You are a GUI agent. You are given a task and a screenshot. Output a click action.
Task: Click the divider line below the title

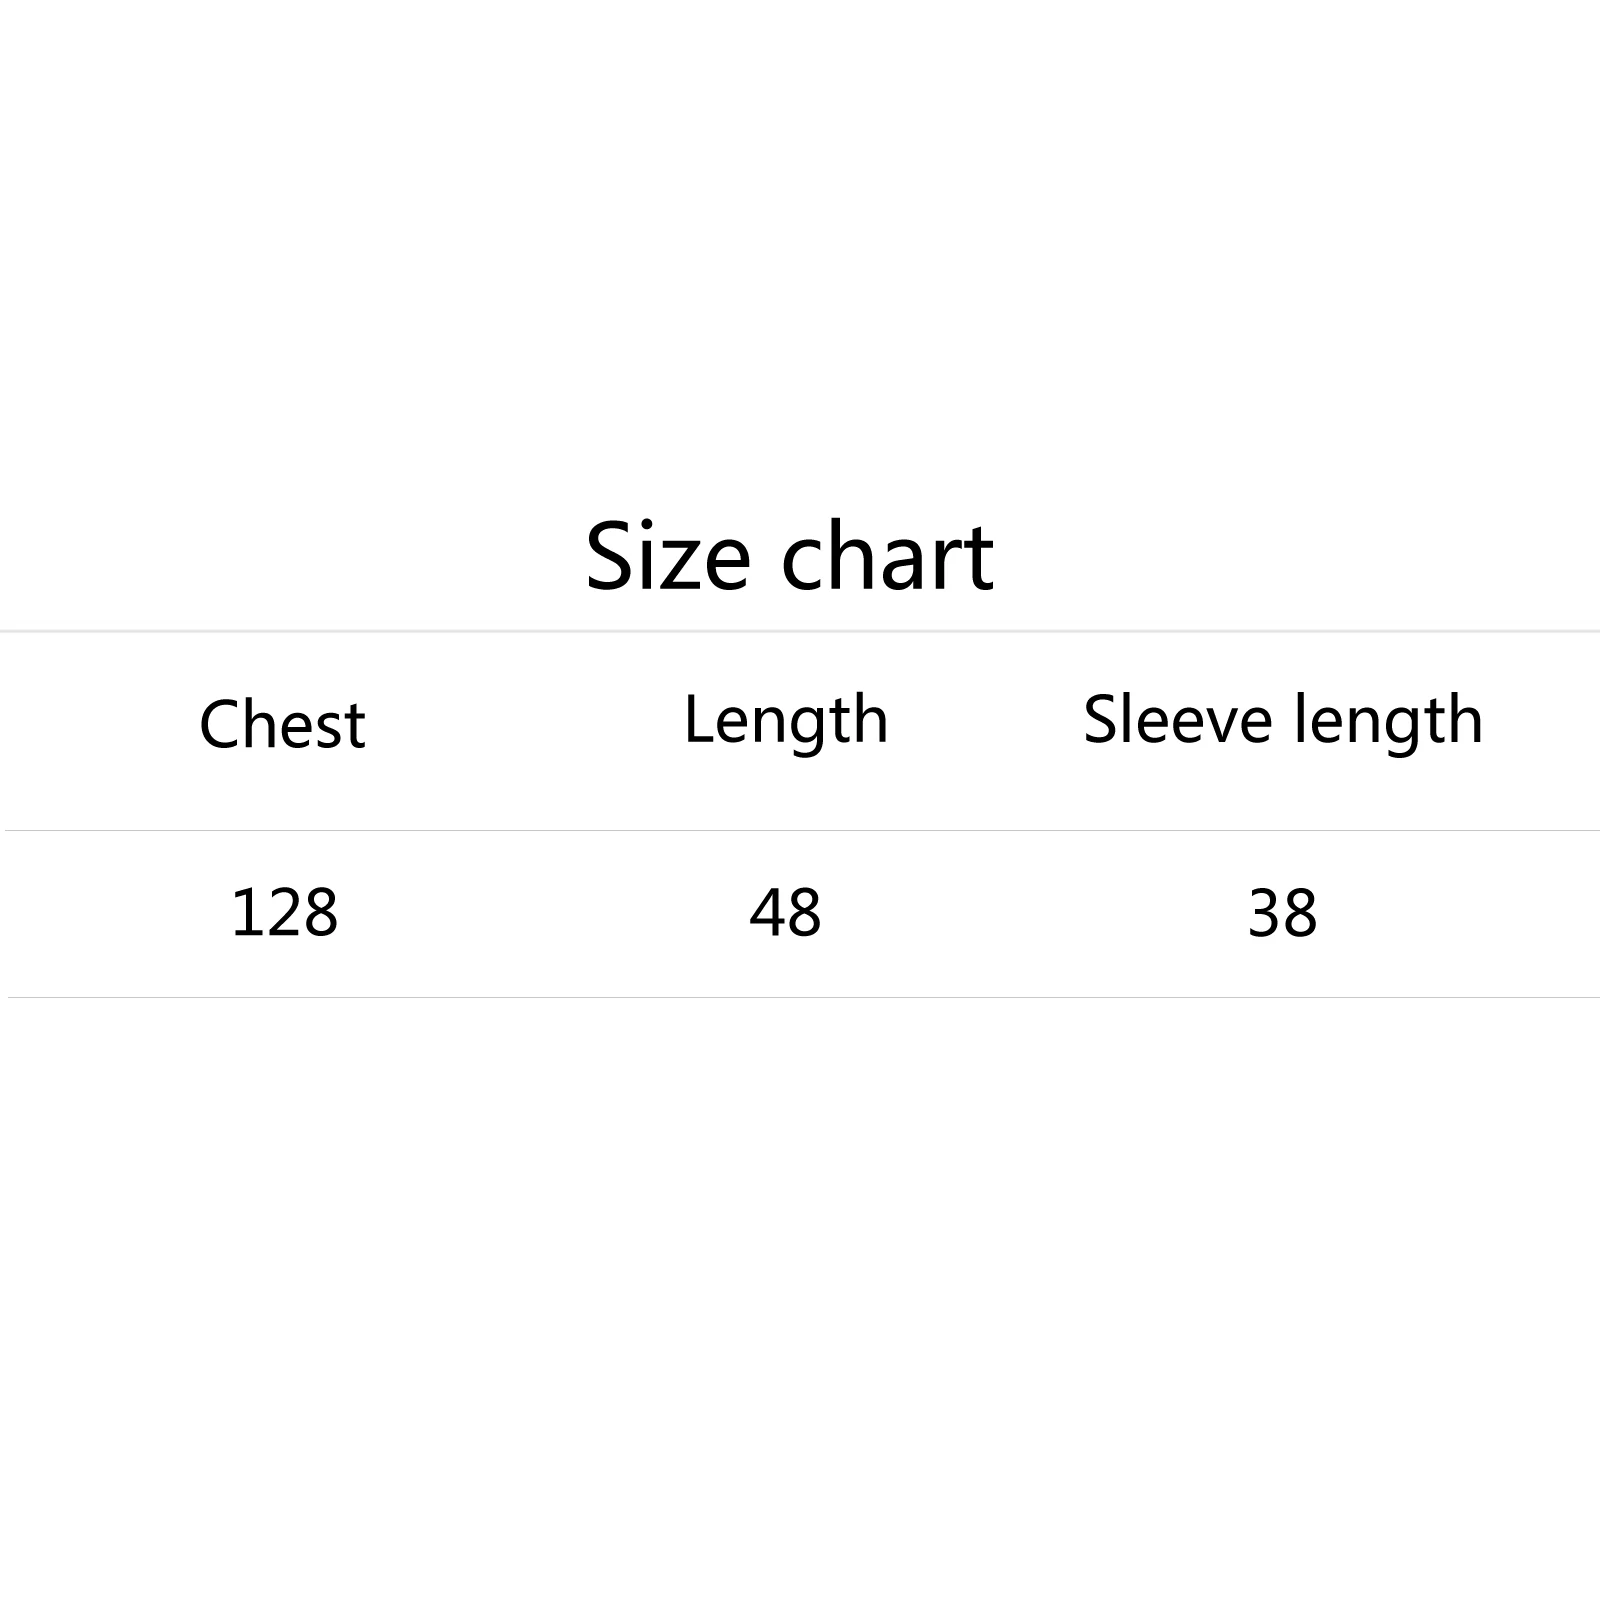click(800, 631)
